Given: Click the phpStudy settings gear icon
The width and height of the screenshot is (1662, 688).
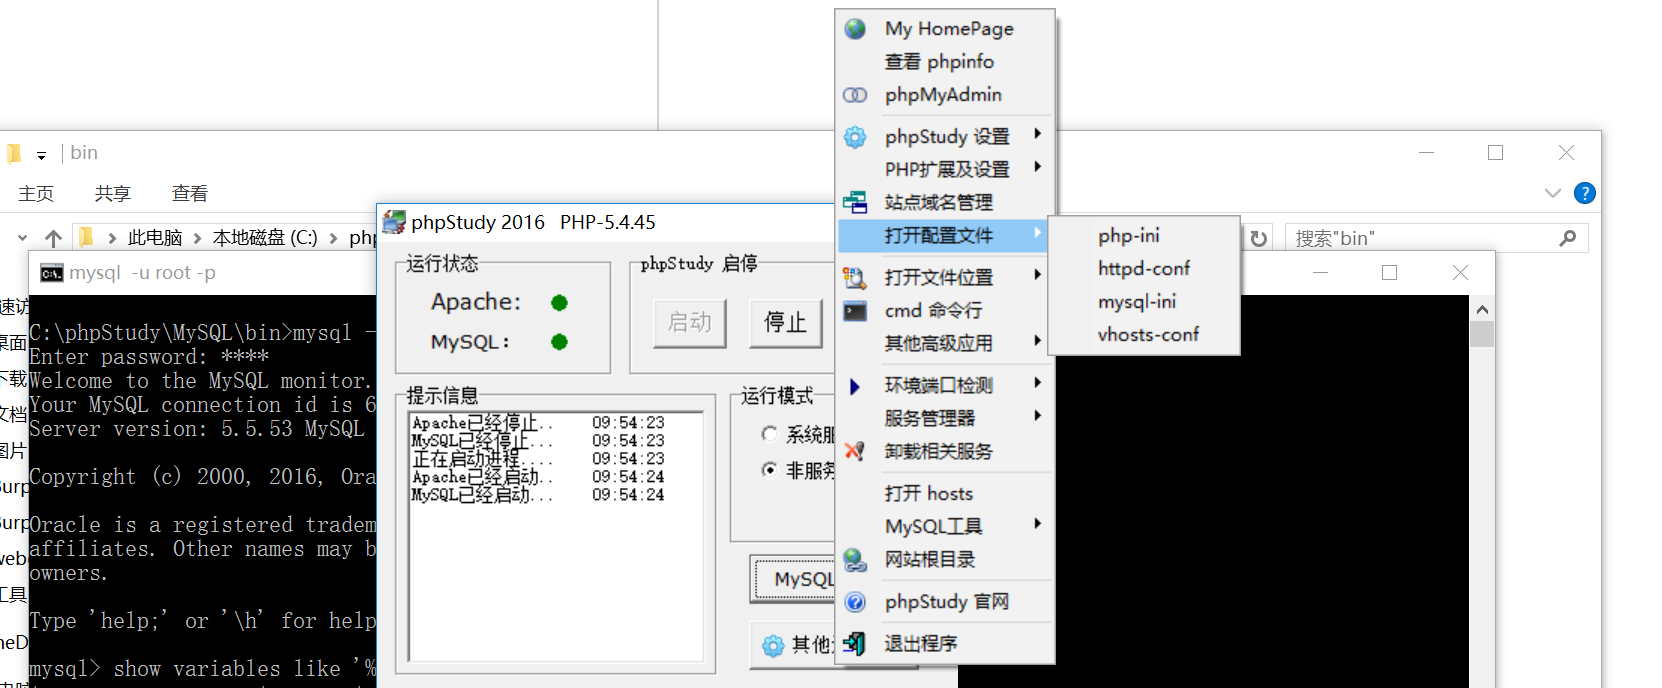Looking at the screenshot, I should (x=855, y=137).
